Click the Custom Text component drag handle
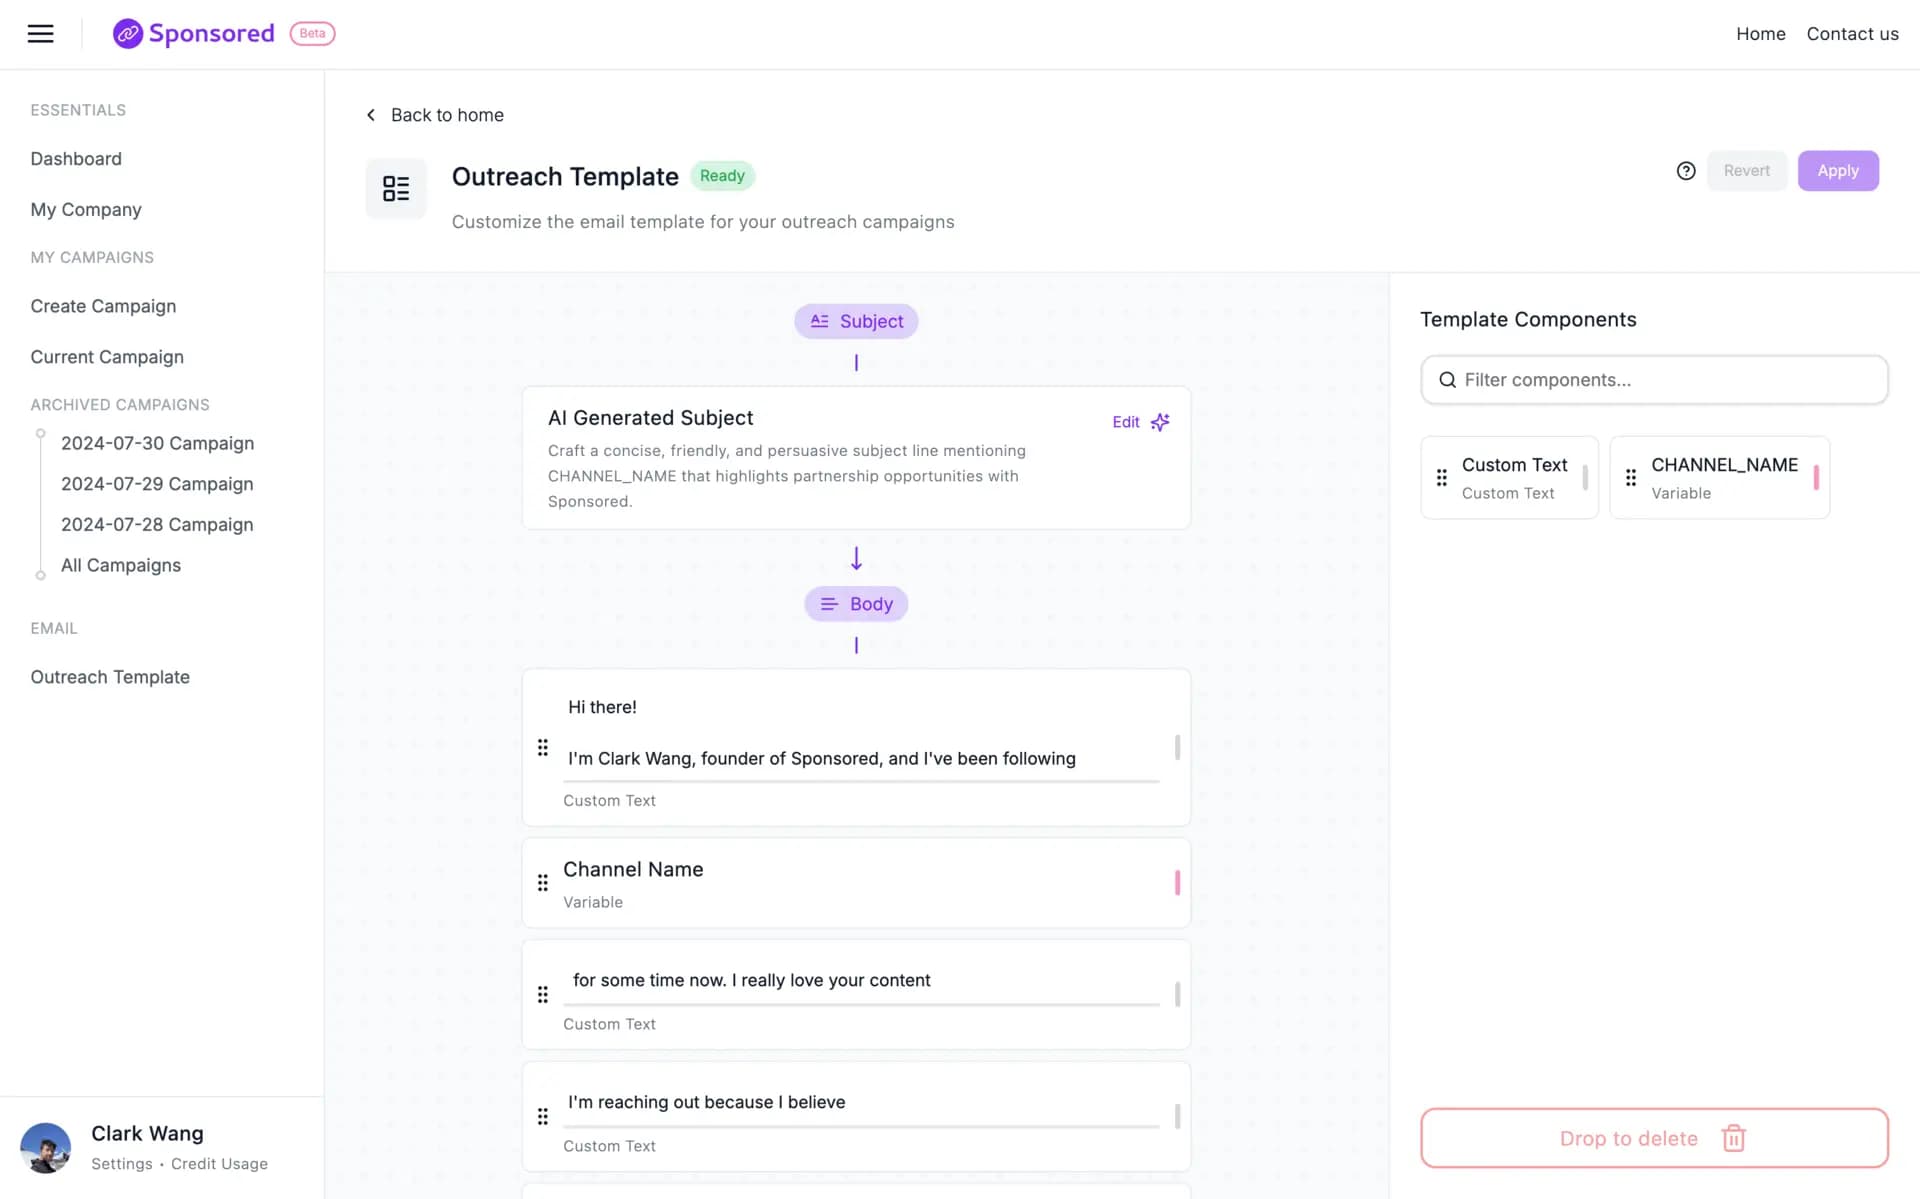Image resolution: width=1920 pixels, height=1199 pixels. pos(1442,477)
